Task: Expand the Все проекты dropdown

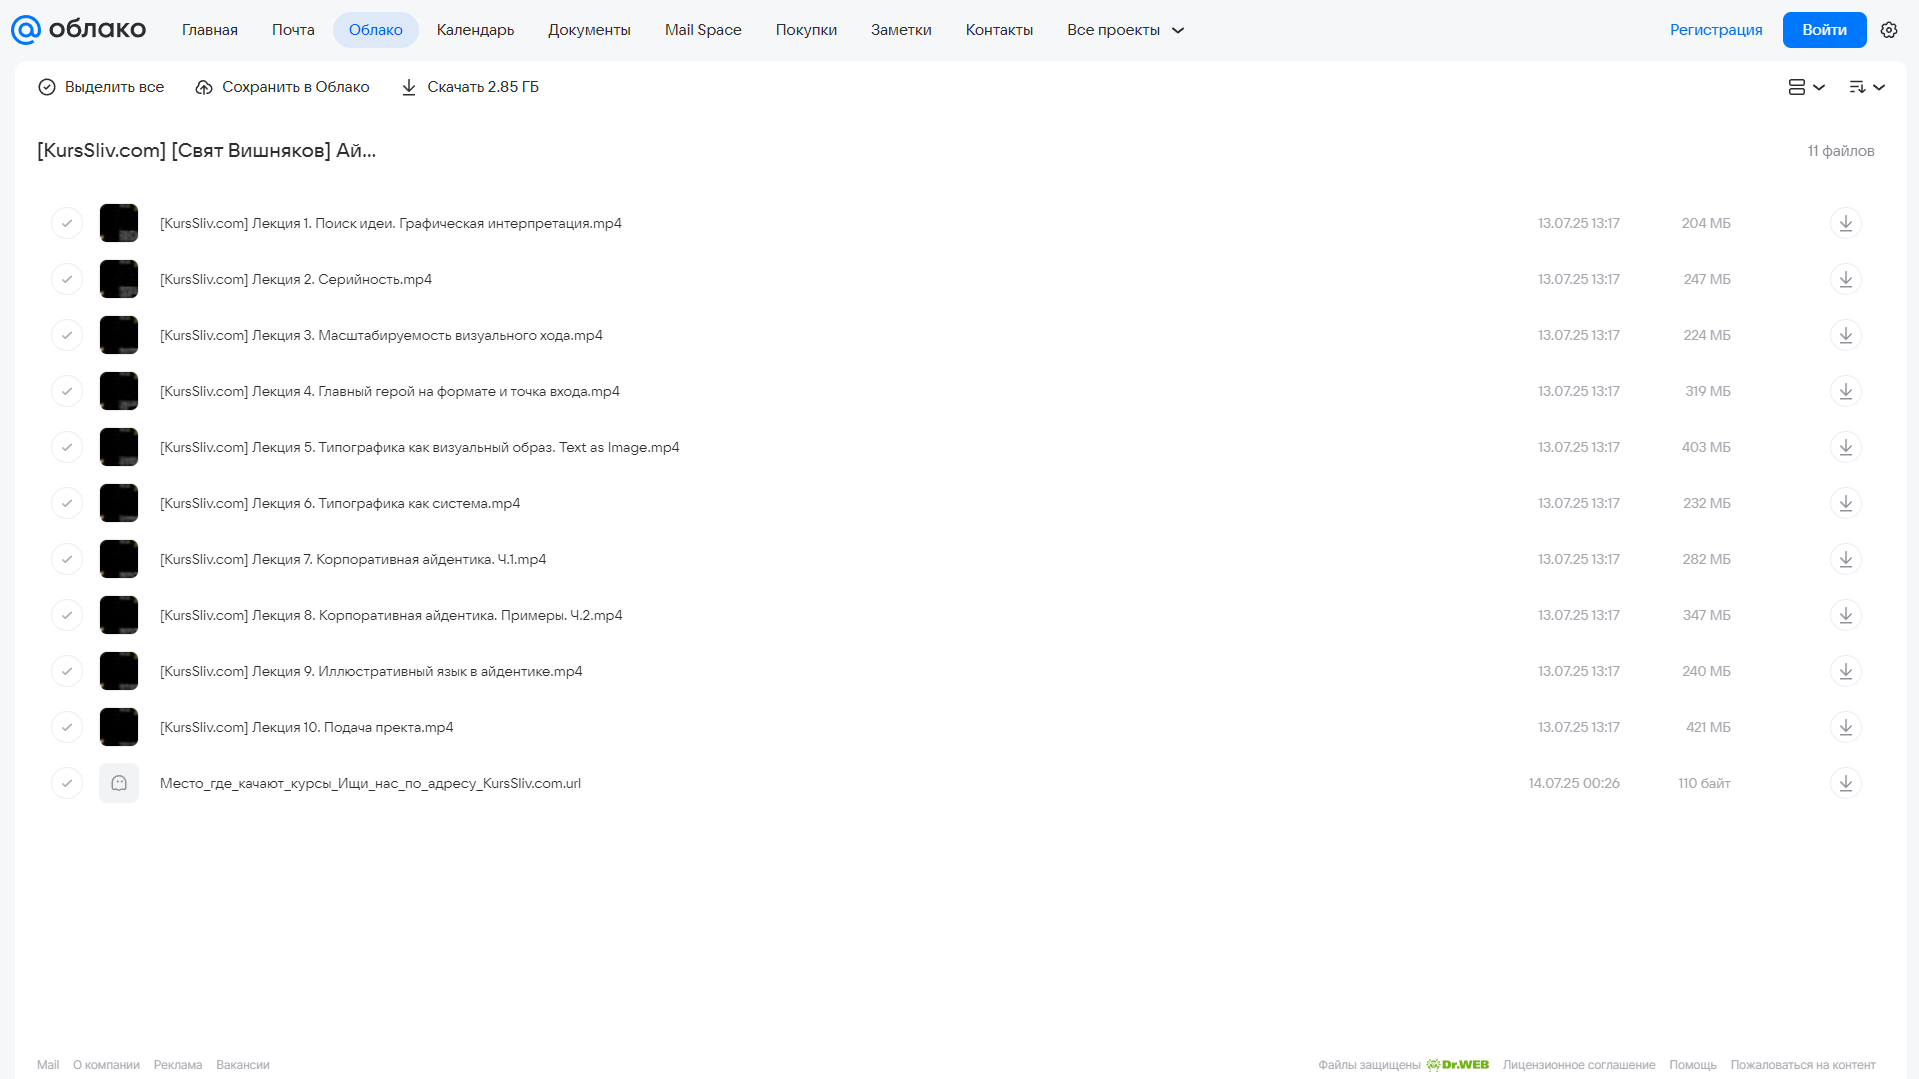Action: [x=1125, y=30]
